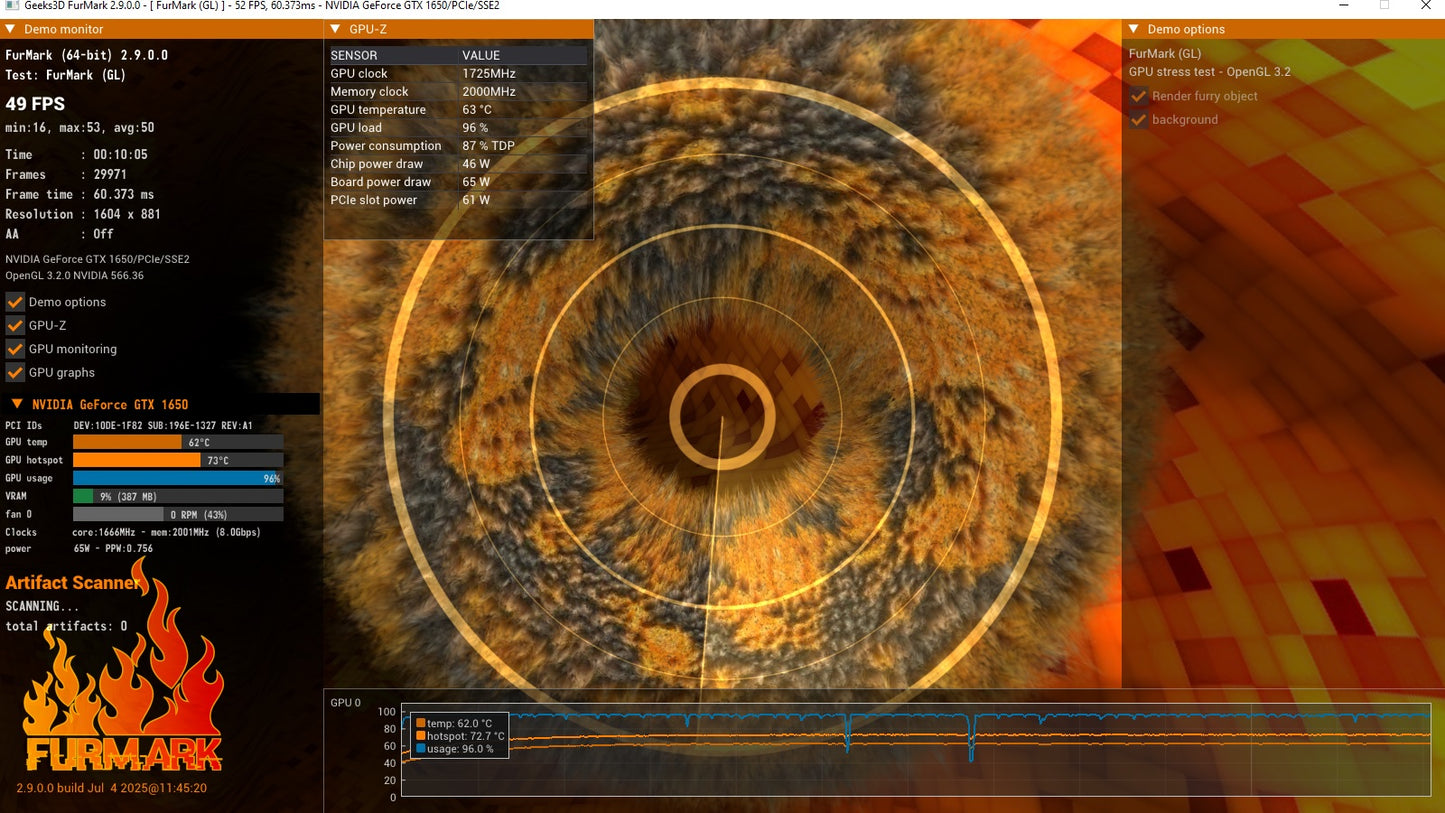Click the OpenGL 3.2.0 NVIDIA 566.36 line

point(75,275)
